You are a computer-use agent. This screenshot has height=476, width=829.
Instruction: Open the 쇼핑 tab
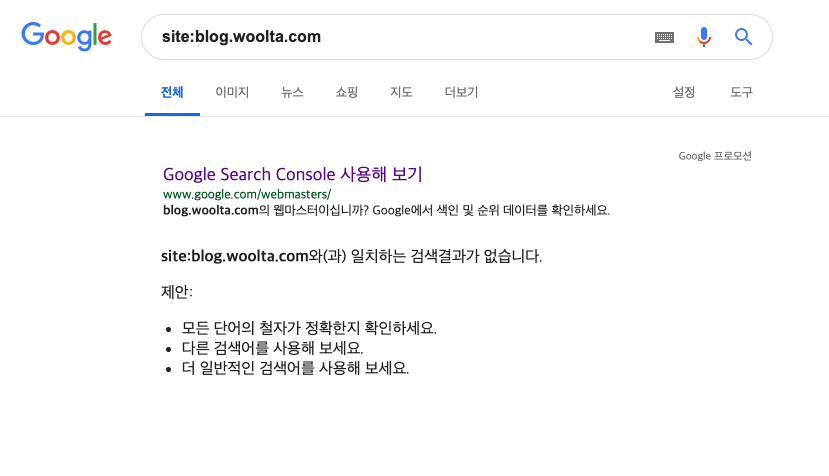347,92
